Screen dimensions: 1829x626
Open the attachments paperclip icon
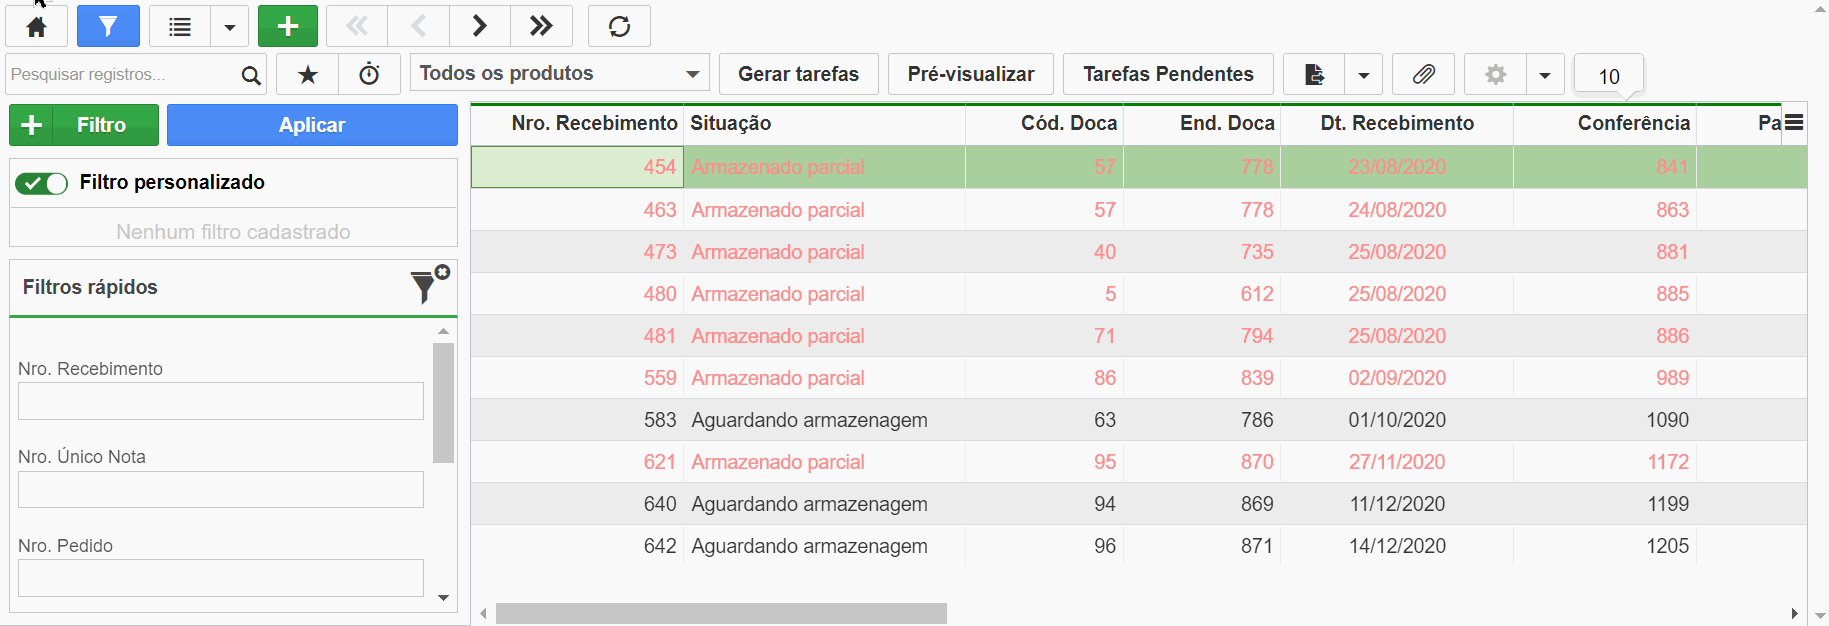[x=1423, y=74]
